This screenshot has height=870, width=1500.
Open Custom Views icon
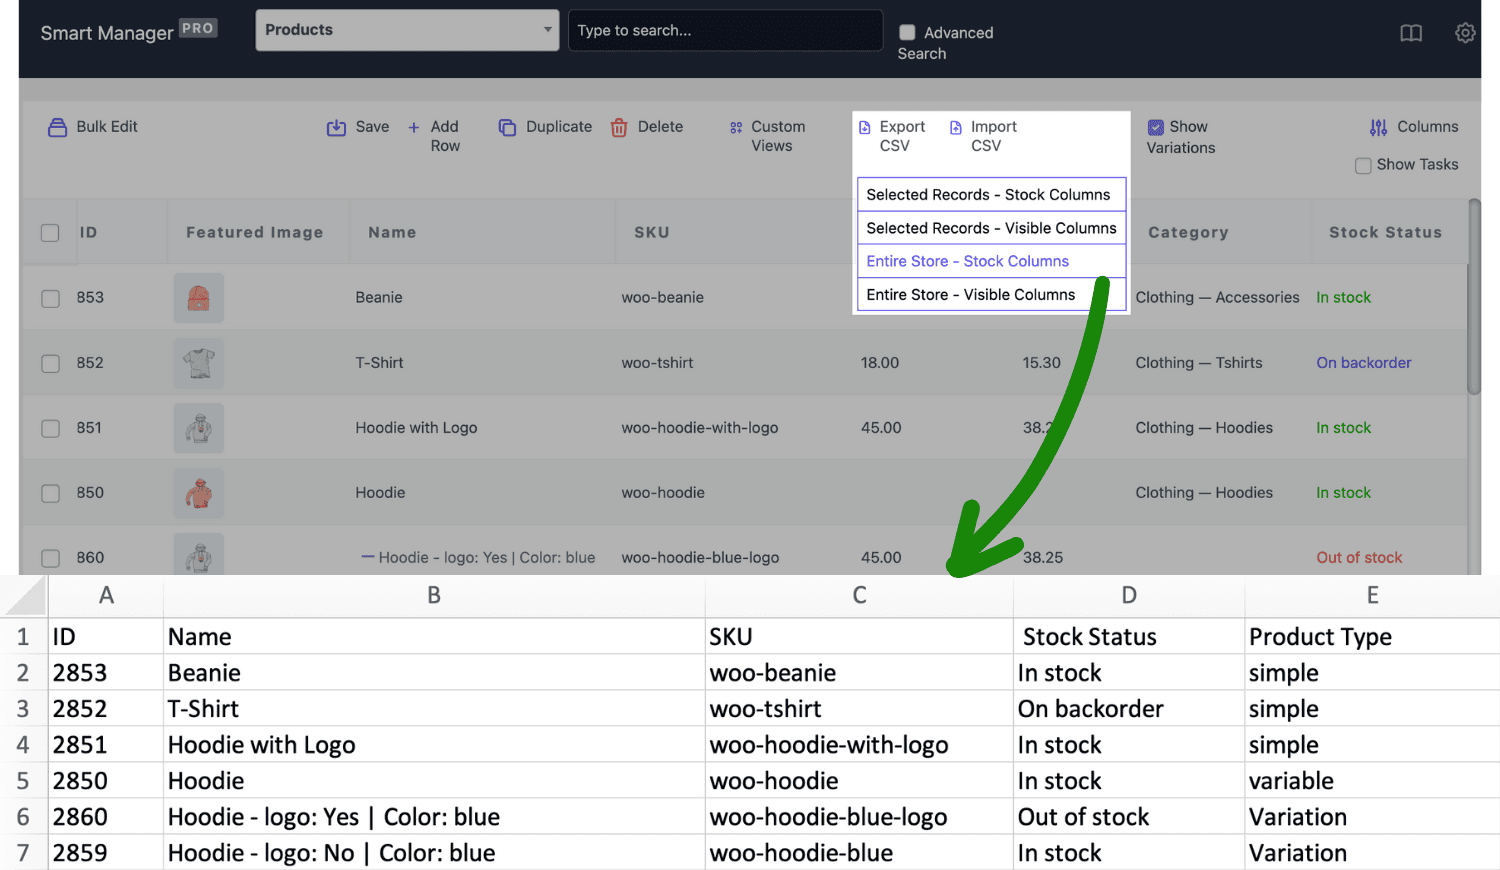pyautogui.click(x=736, y=128)
